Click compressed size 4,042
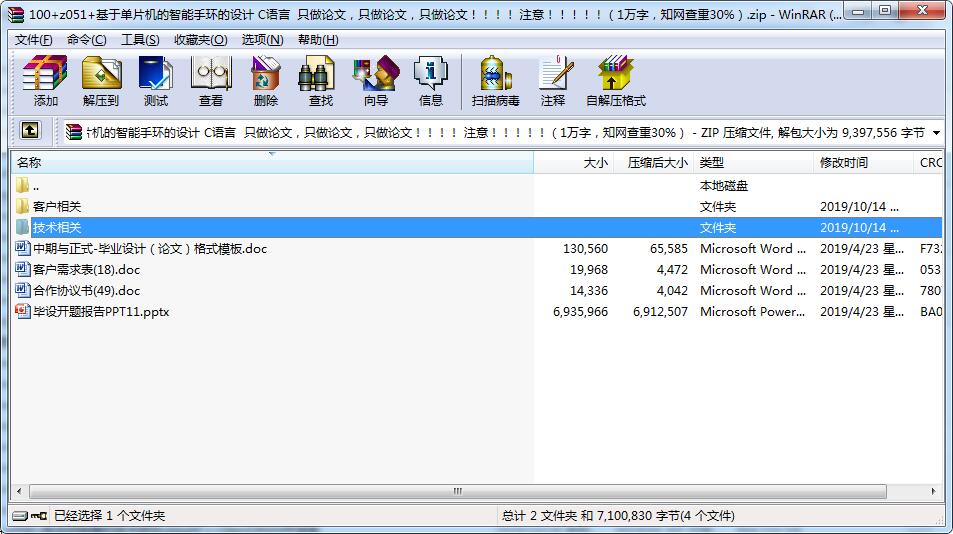Image resolution: width=953 pixels, height=534 pixels. click(672, 290)
